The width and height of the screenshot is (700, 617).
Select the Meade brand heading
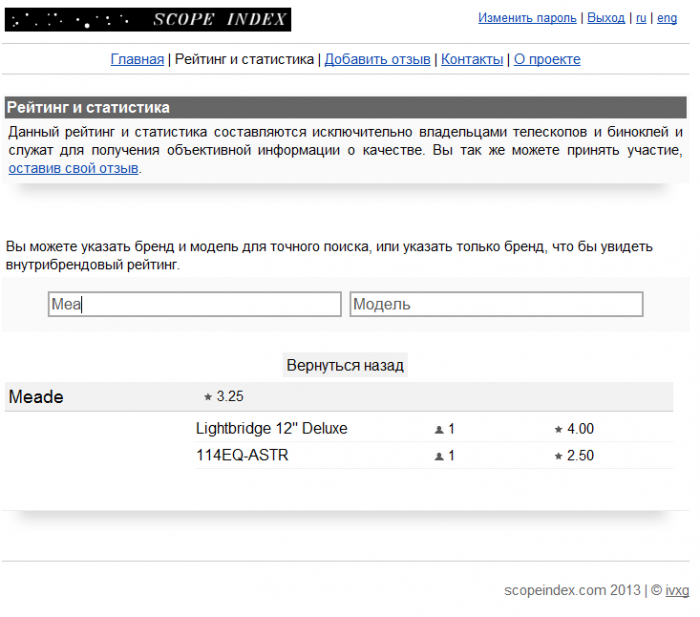[x=36, y=397]
